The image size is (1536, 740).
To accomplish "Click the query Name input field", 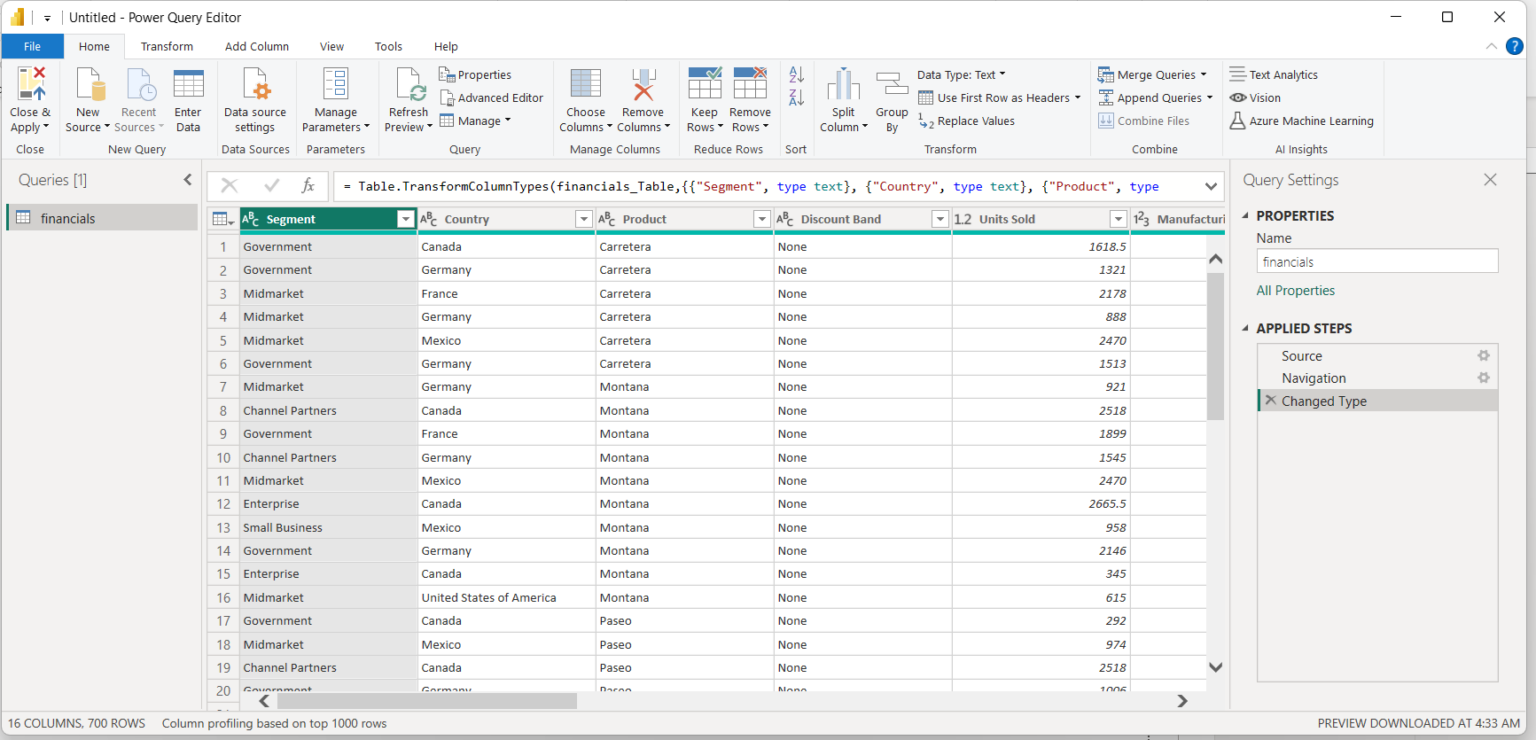I will click(x=1377, y=262).
